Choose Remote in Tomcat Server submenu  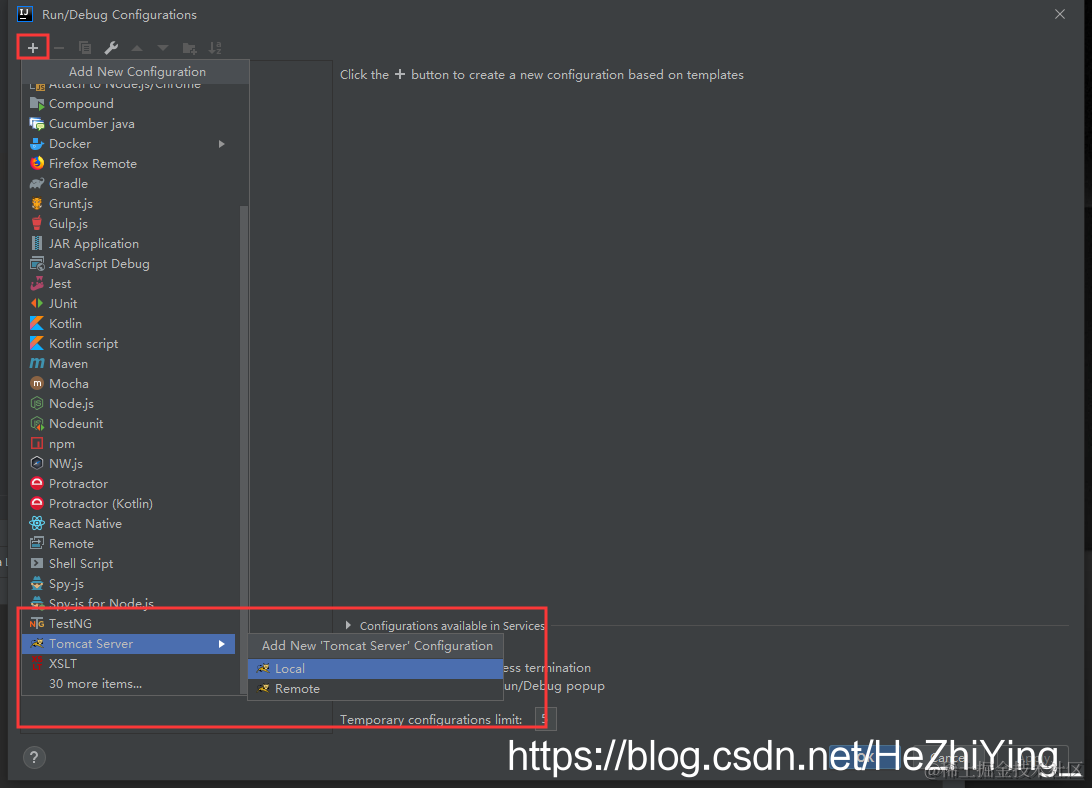point(375,689)
